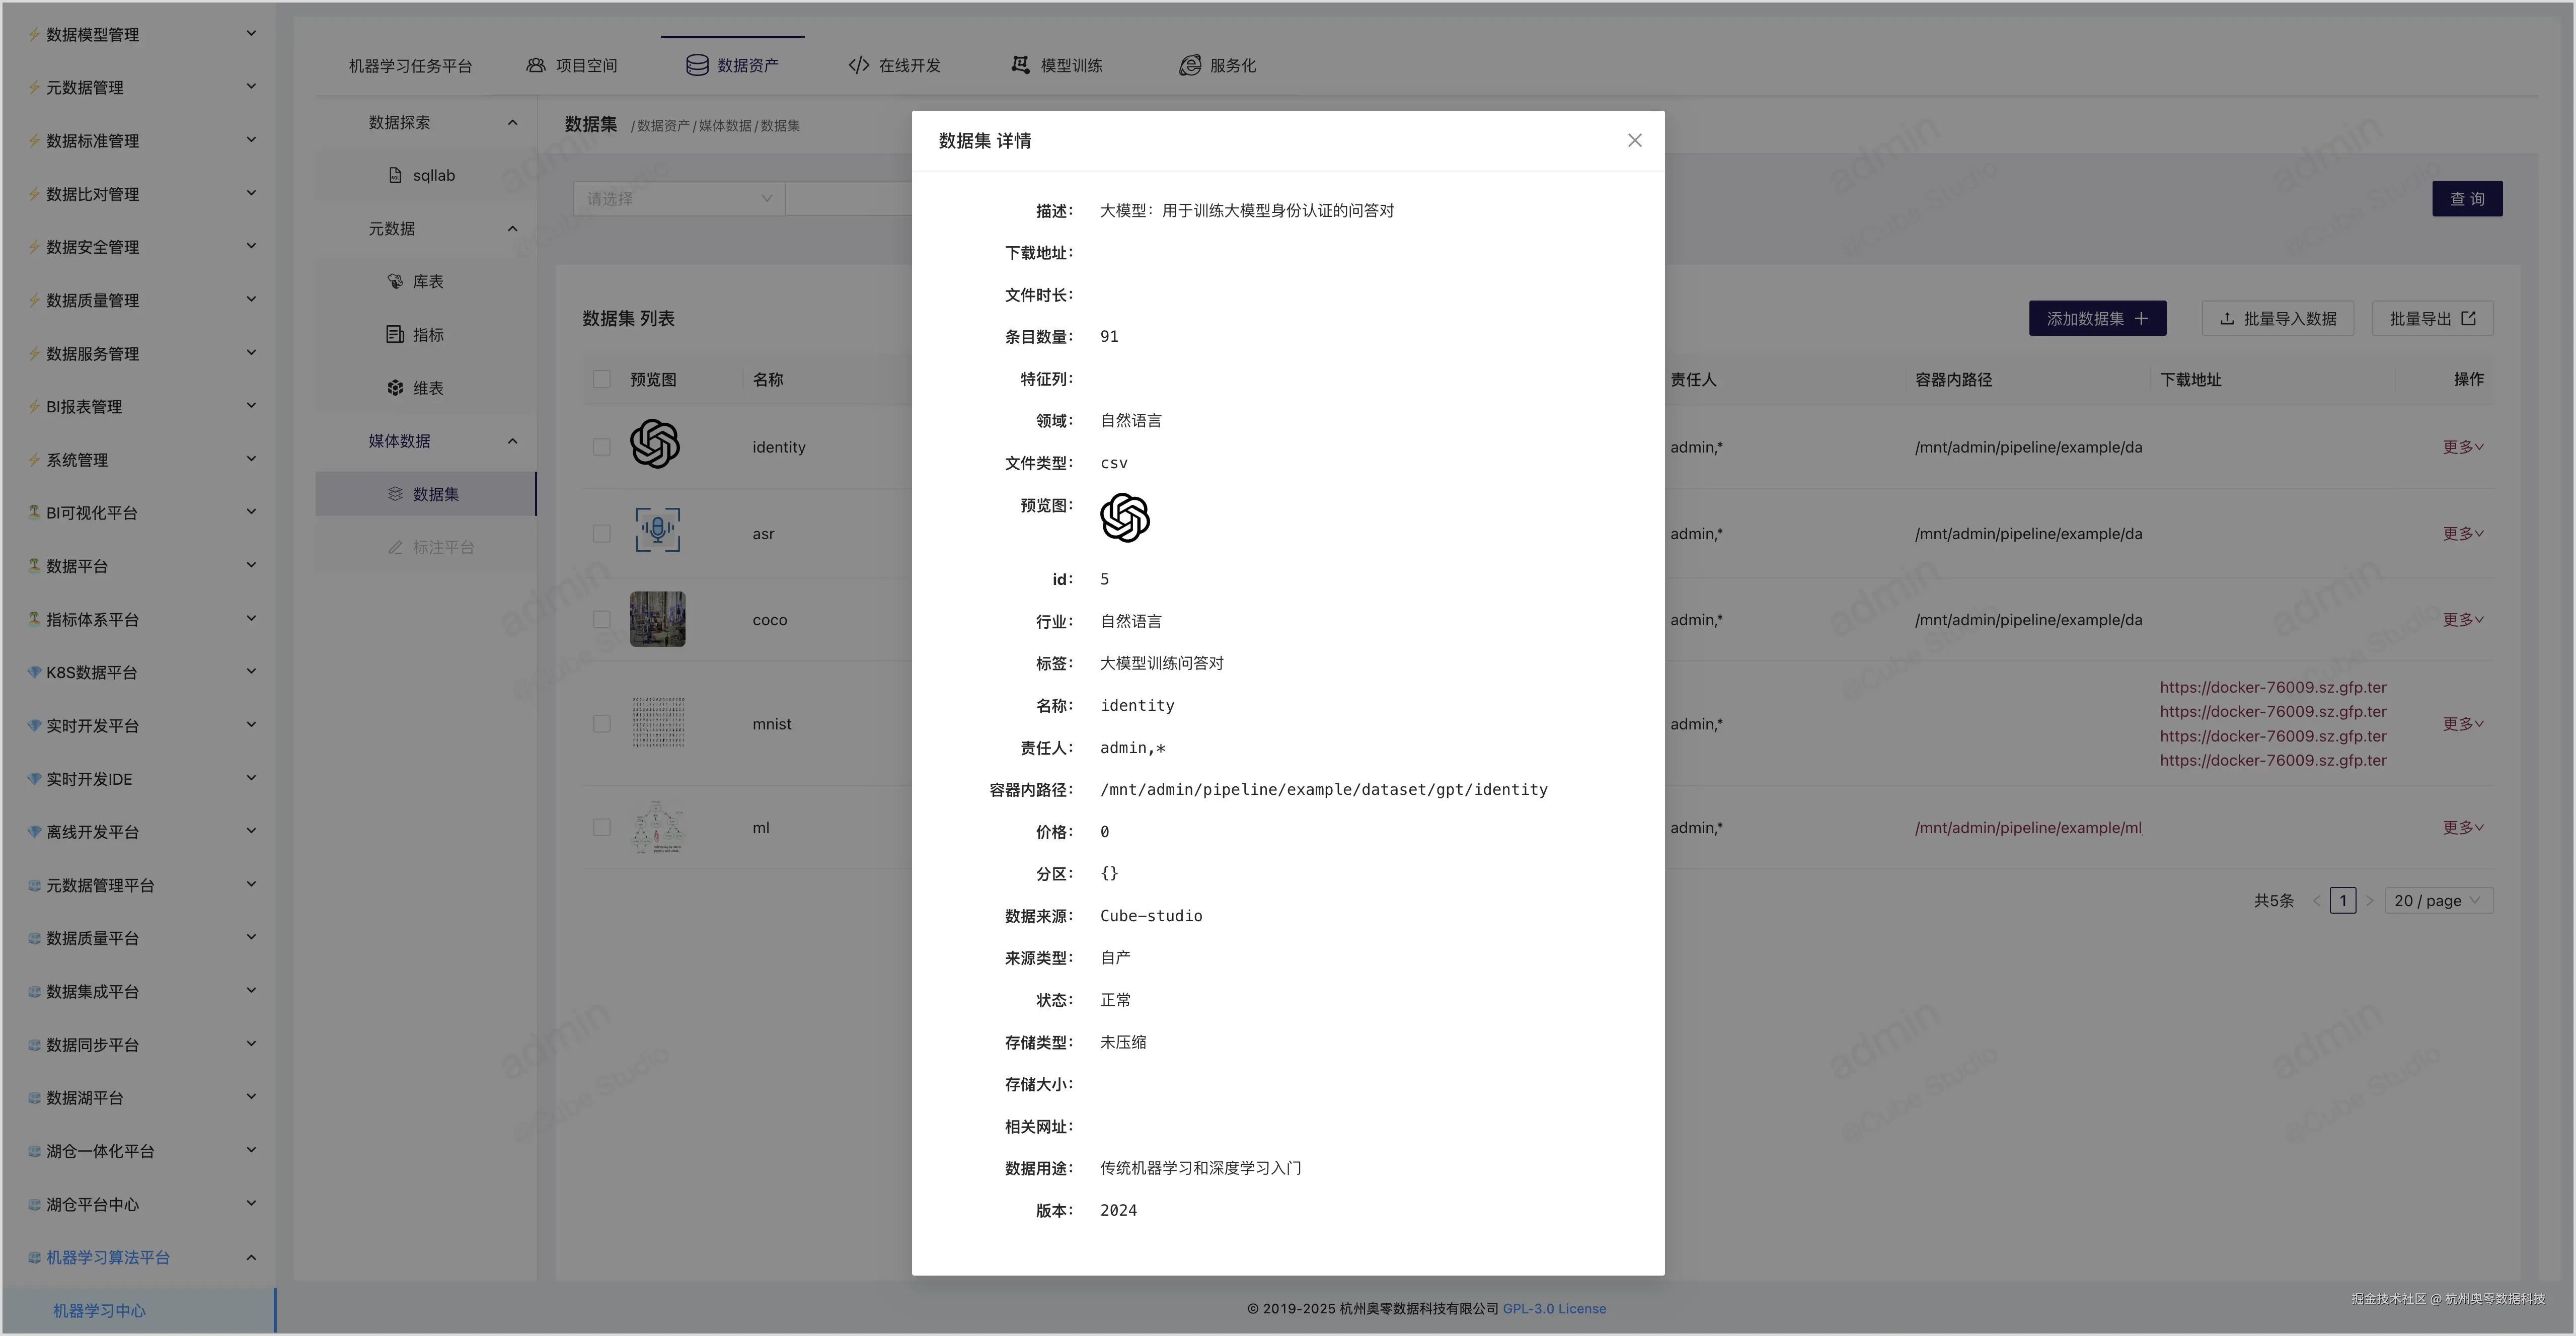Click the sqllab document icon
The height and width of the screenshot is (1336, 2576).
pyautogui.click(x=395, y=175)
